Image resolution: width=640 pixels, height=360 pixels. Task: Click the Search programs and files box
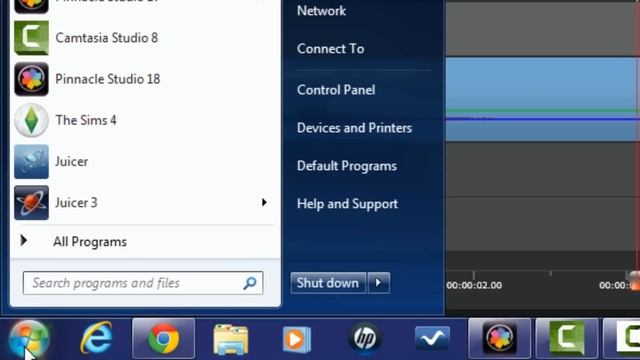coord(143,283)
